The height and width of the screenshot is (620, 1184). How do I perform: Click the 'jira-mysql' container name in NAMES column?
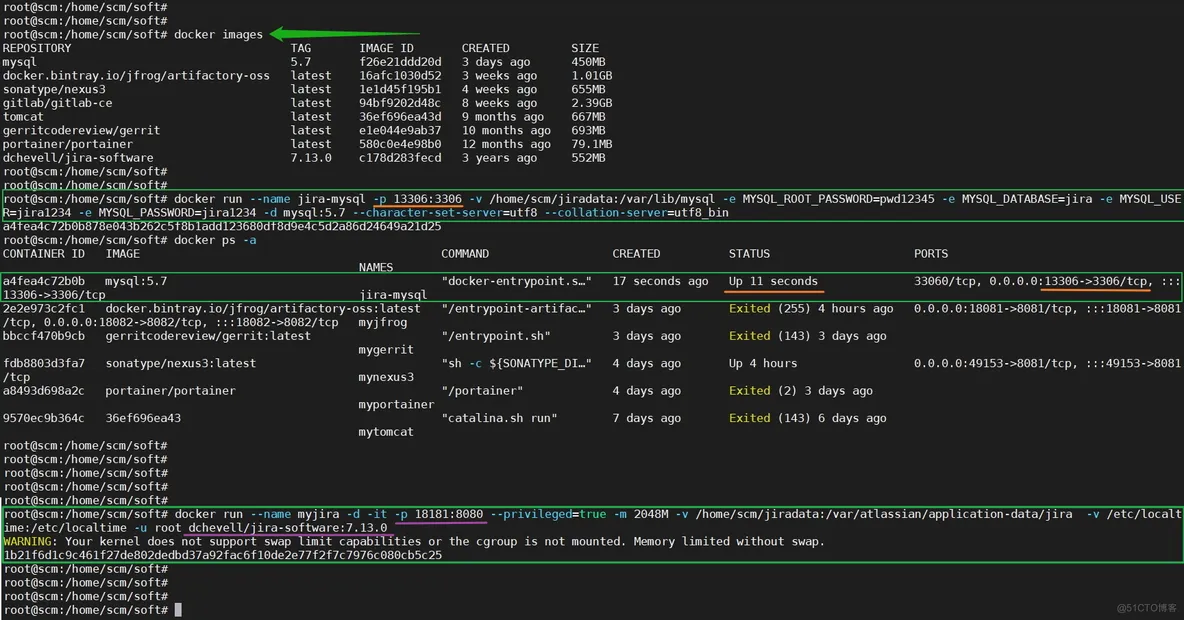(393, 295)
